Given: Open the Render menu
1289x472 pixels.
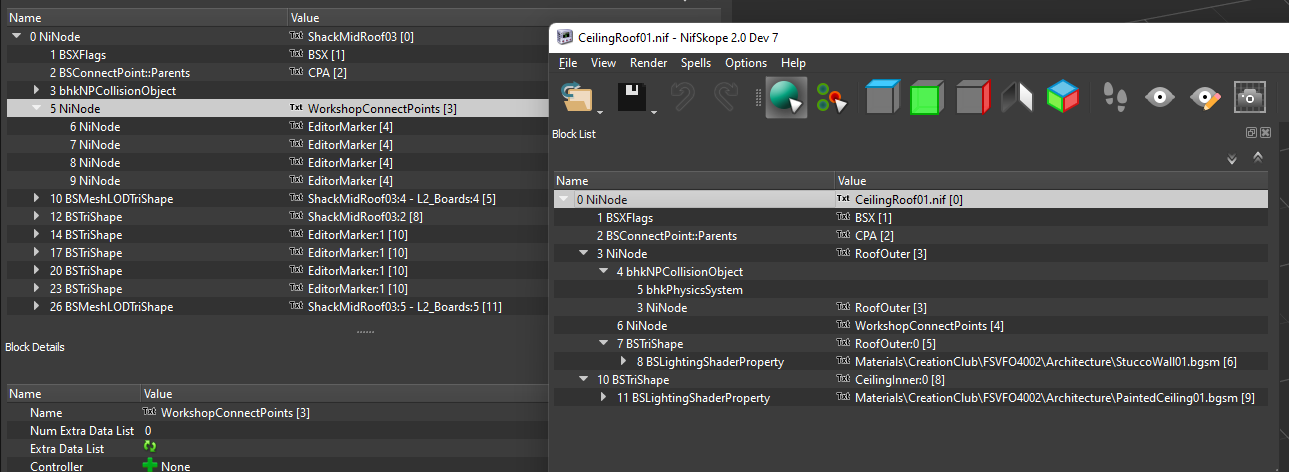Looking at the screenshot, I should point(649,63).
